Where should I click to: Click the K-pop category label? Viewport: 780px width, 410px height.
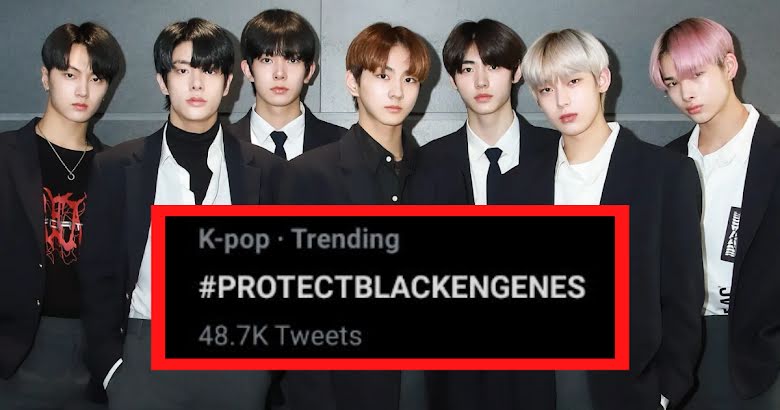coord(234,240)
